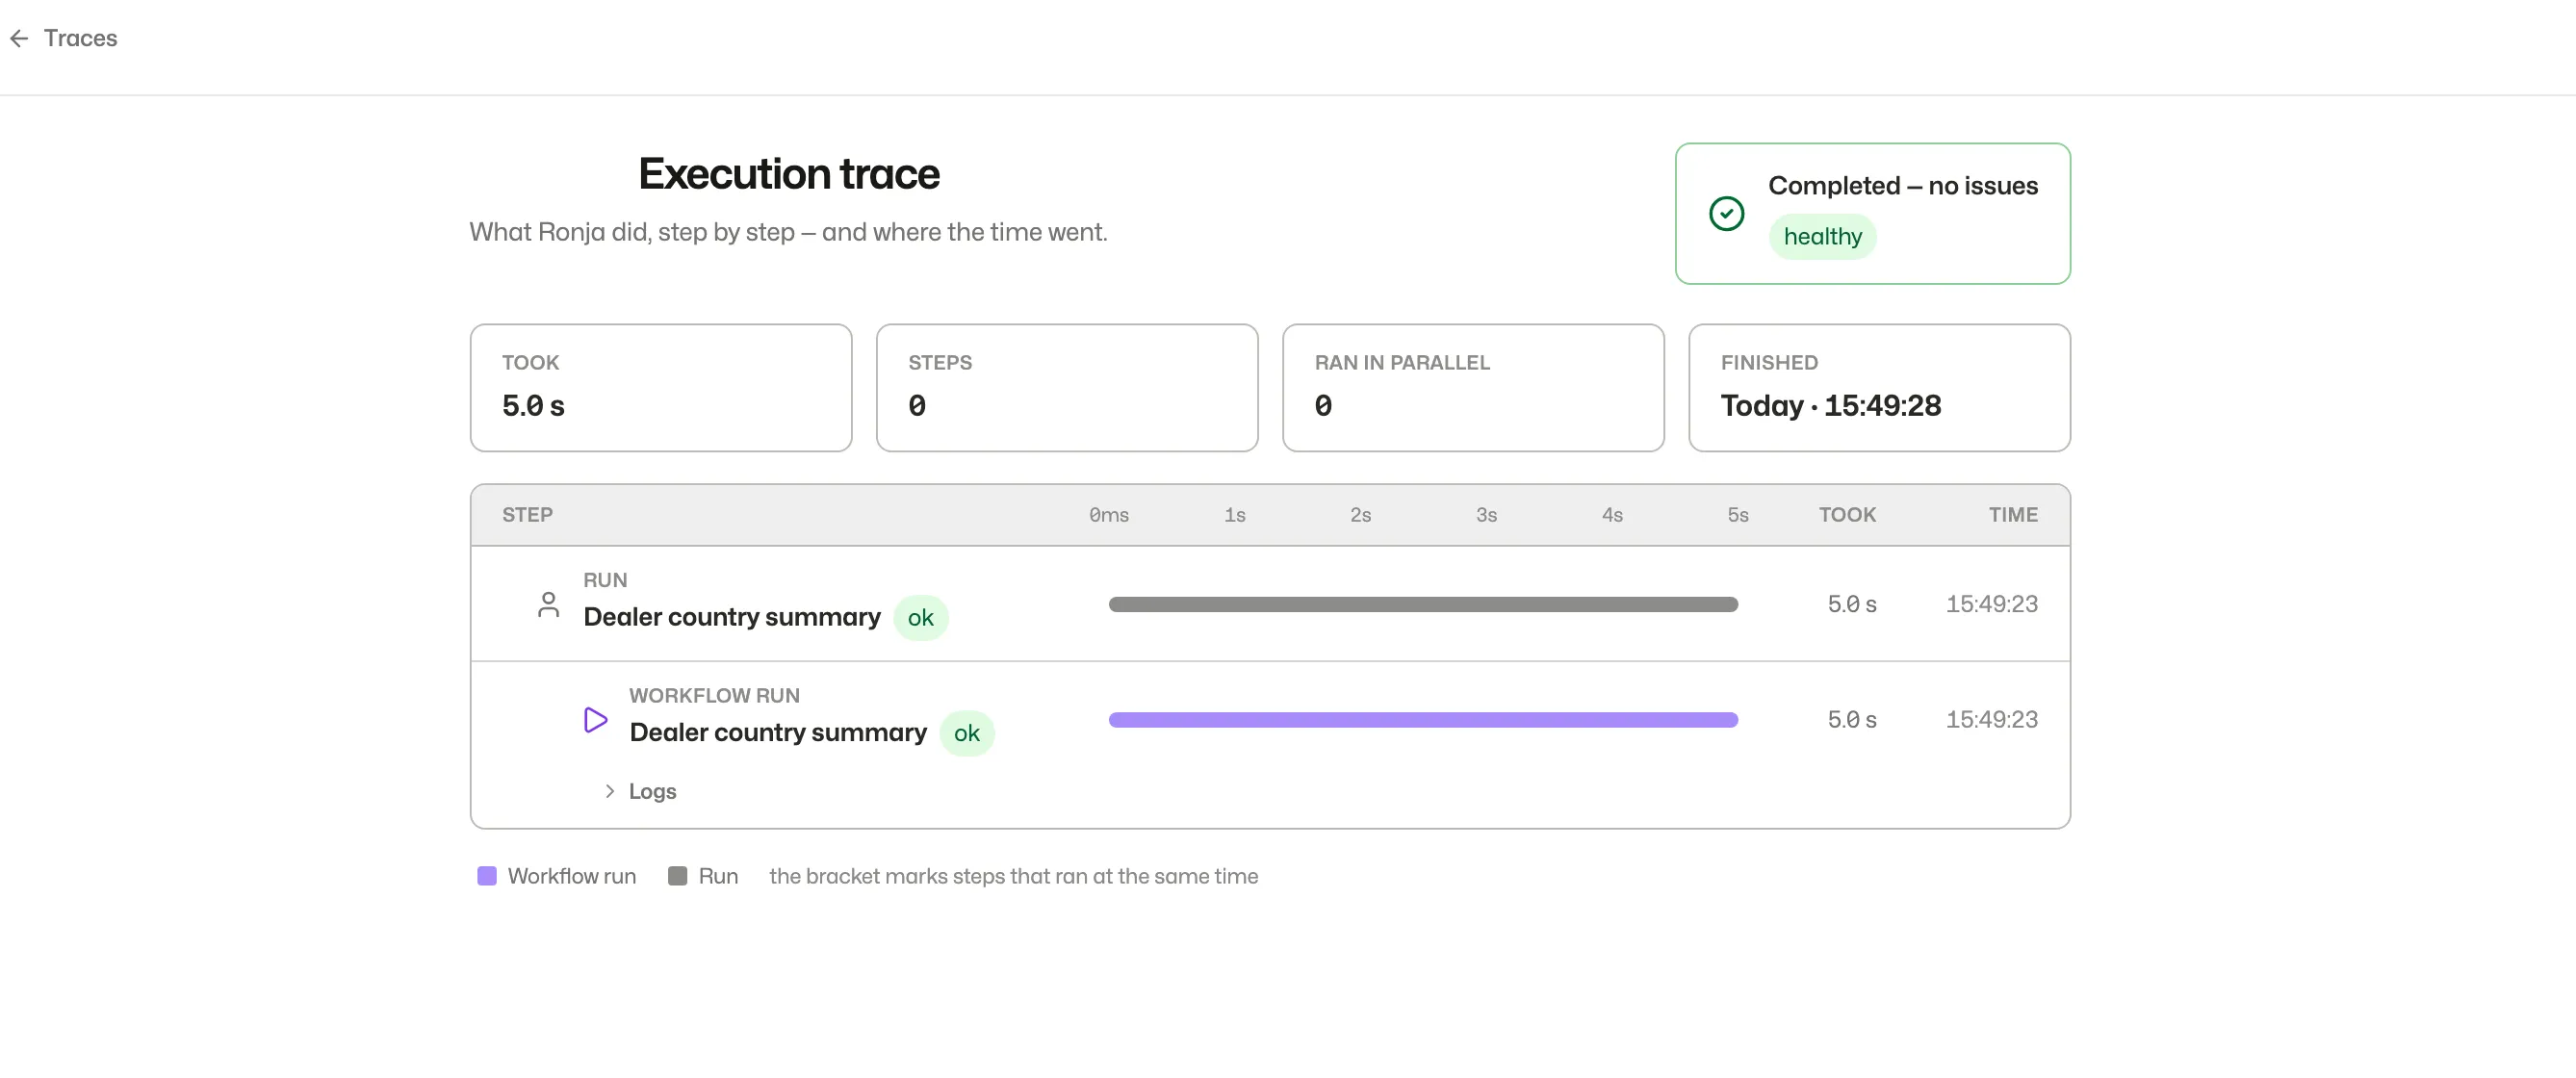Click the gray Run legend swatch
2576x1078 pixels.
pyautogui.click(x=677, y=876)
